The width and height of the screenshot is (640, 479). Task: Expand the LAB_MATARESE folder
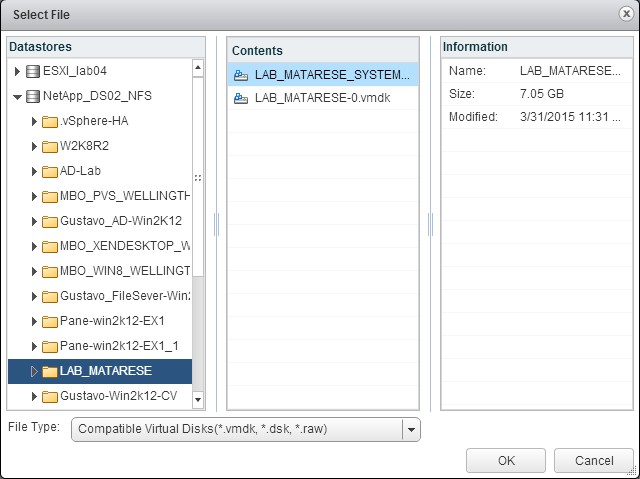pyautogui.click(x=34, y=371)
